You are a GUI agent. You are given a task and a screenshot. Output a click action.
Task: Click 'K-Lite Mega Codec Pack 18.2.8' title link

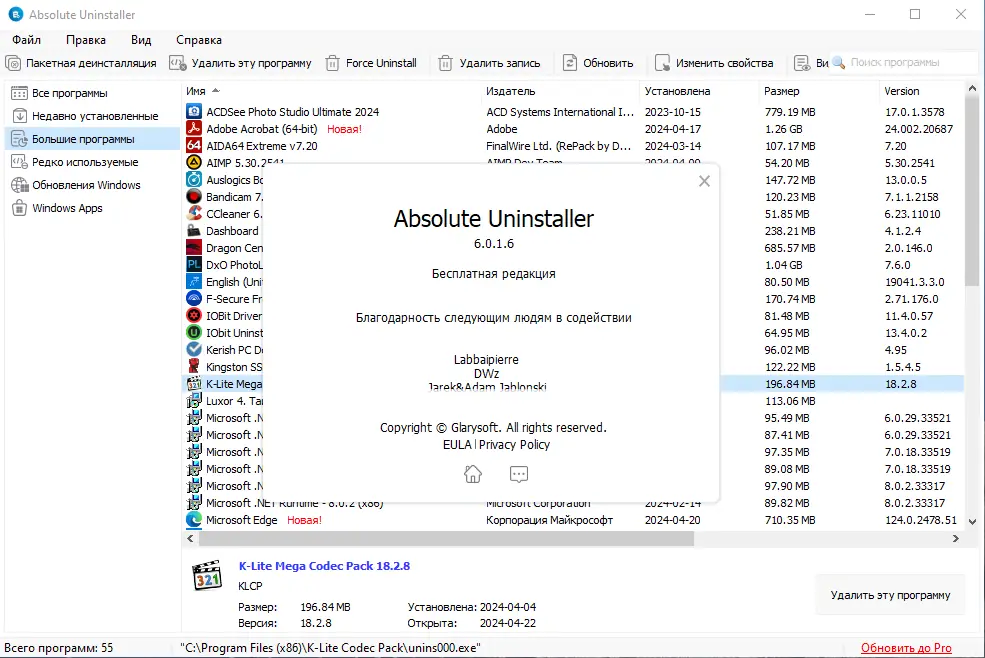pos(324,566)
